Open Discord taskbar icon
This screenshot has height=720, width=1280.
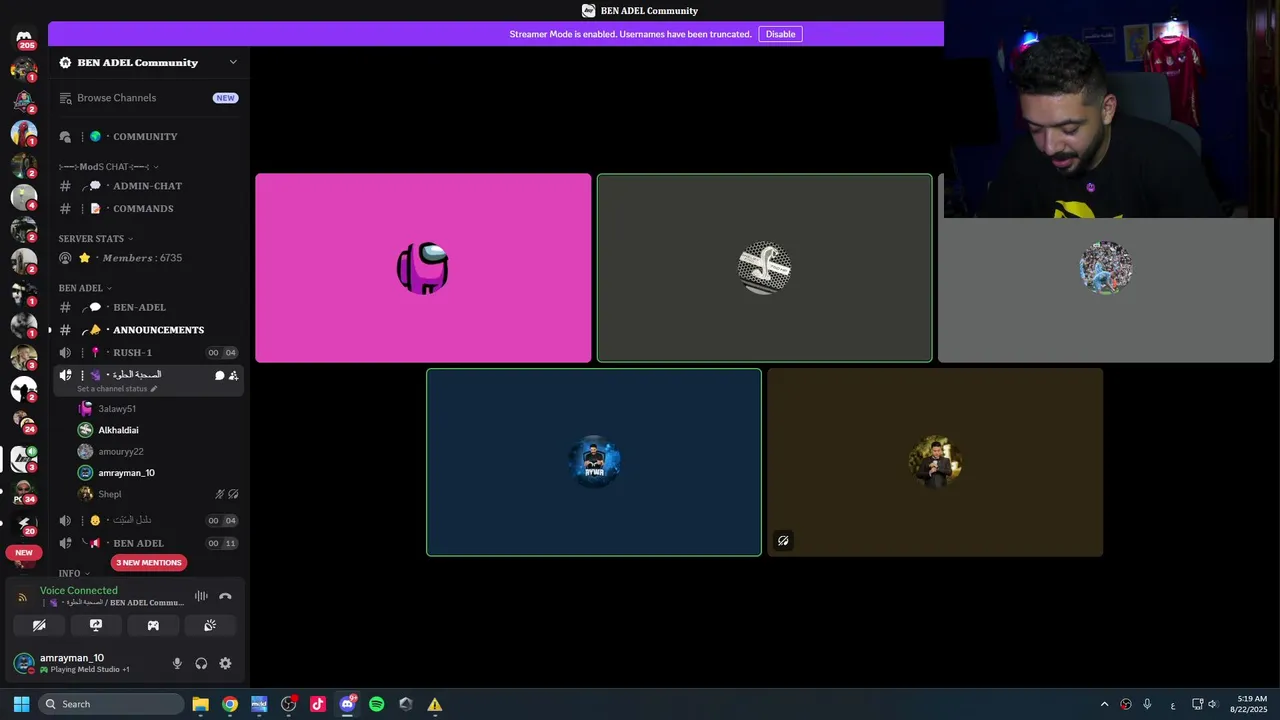347,704
